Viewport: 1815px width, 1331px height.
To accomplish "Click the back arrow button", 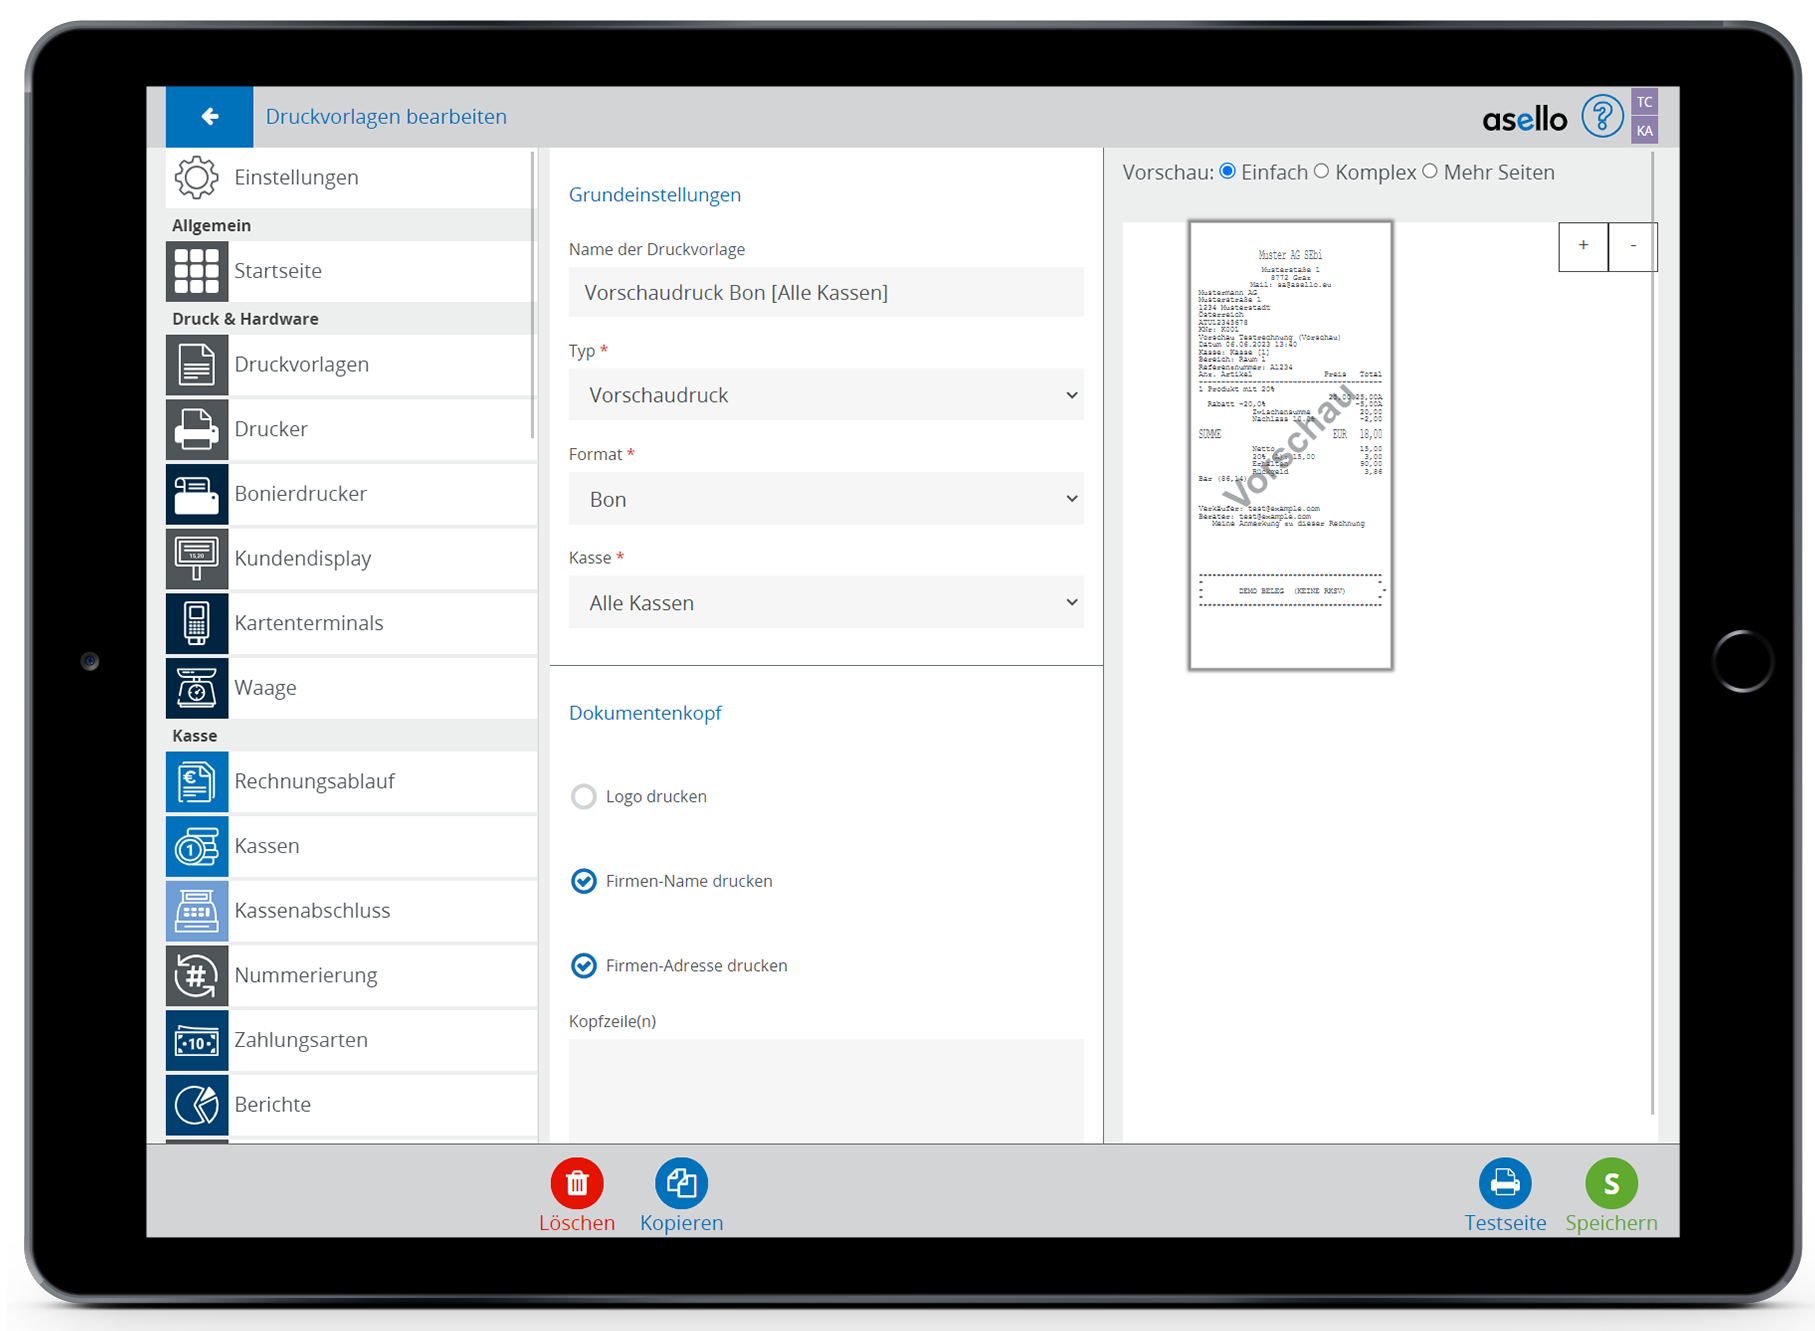I will (209, 117).
